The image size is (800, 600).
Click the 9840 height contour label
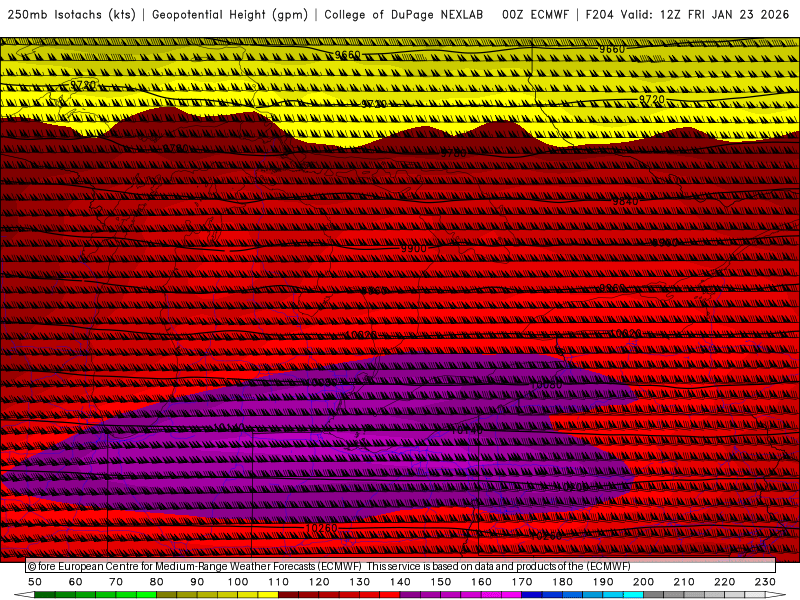coord(625,202)
